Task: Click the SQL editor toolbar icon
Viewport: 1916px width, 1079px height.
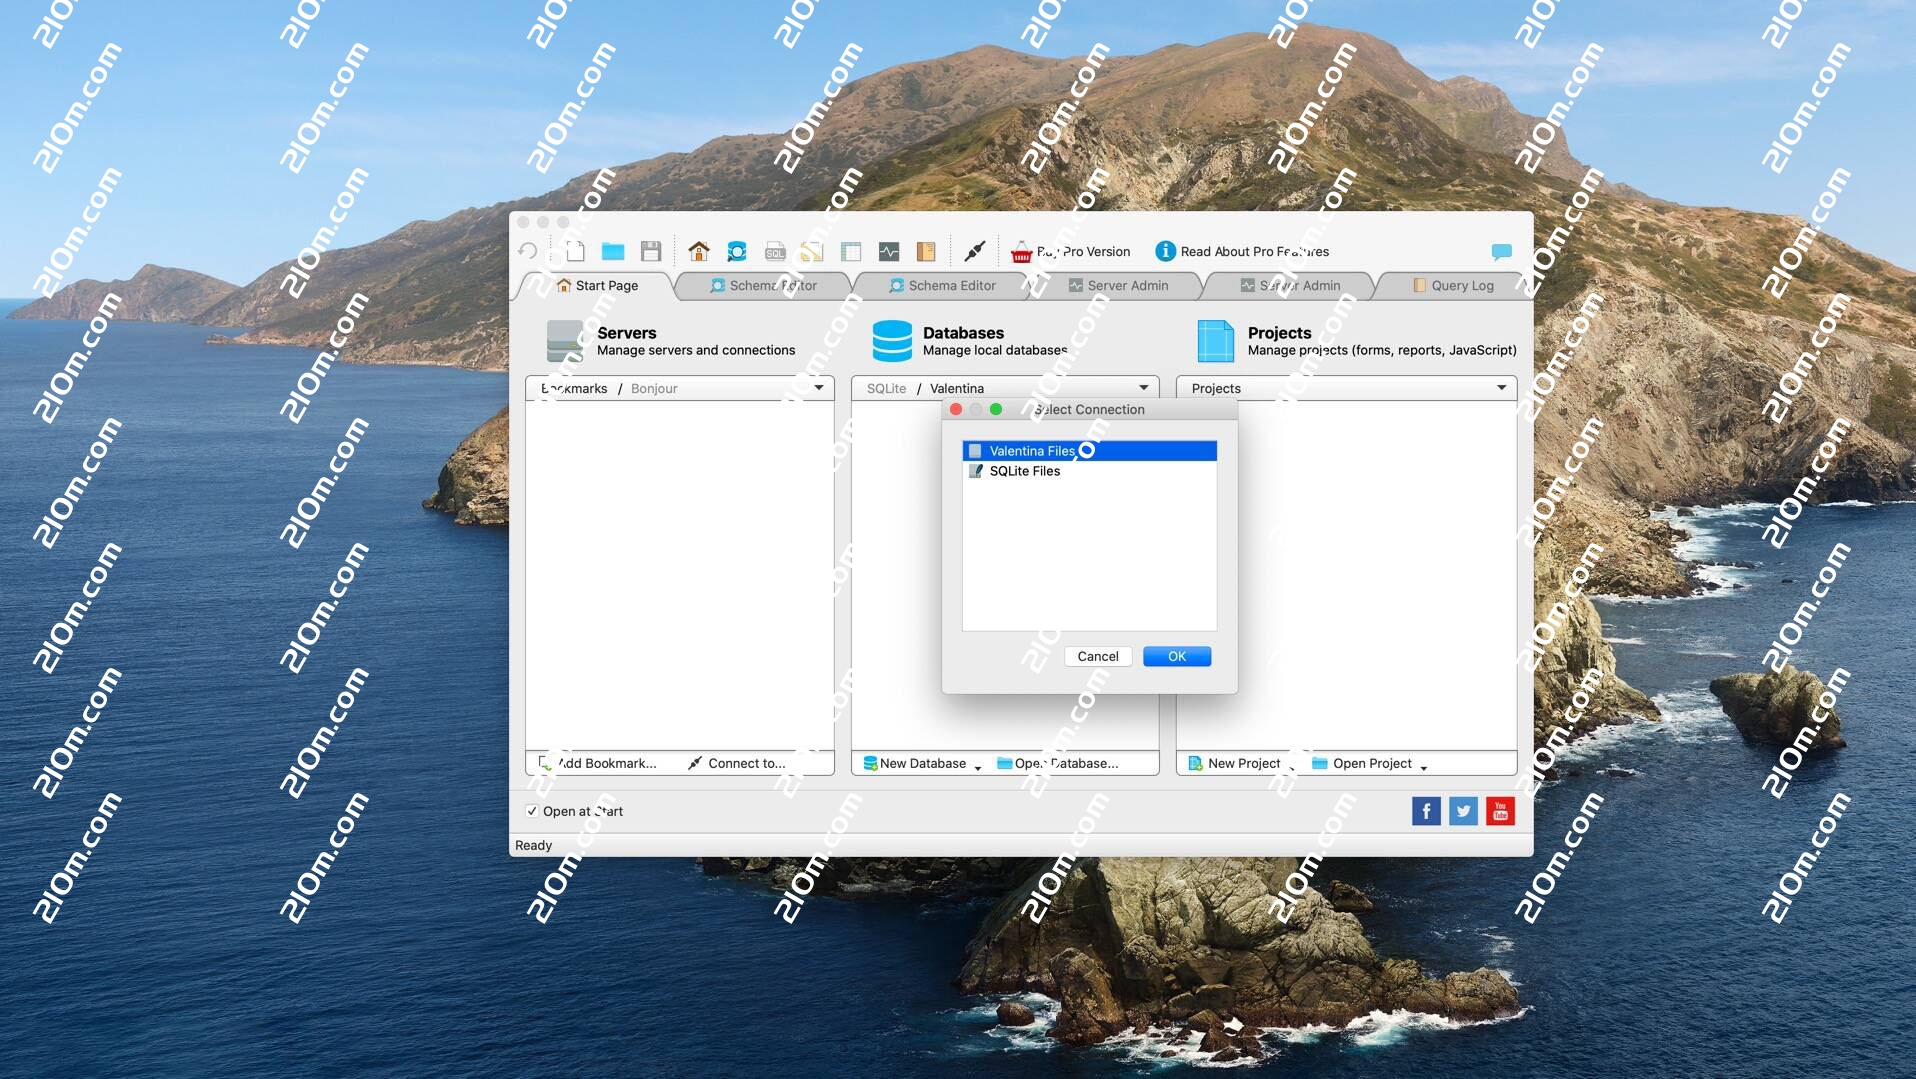Action: (775, 251)
